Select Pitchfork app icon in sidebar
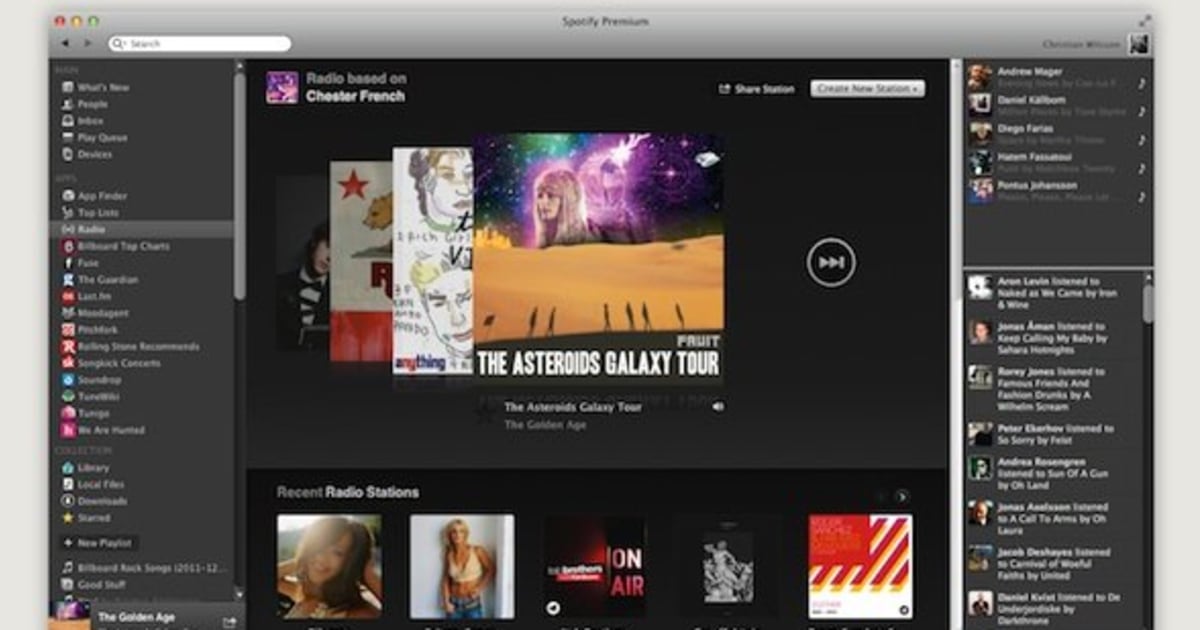This screenshot has height=630, width=1200. click(68, 329)
